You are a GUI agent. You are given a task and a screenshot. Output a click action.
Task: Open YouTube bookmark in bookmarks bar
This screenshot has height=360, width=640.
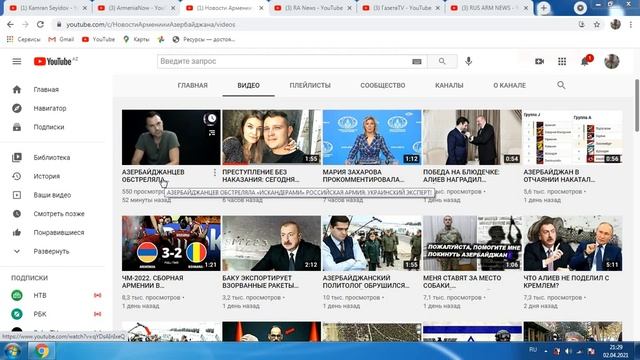[x=98, y=39]
